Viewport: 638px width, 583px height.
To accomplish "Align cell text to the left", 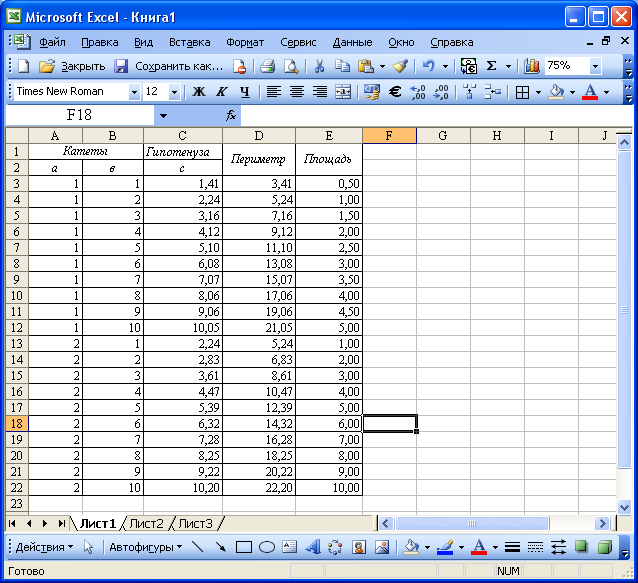I will (x=273, y=92).
